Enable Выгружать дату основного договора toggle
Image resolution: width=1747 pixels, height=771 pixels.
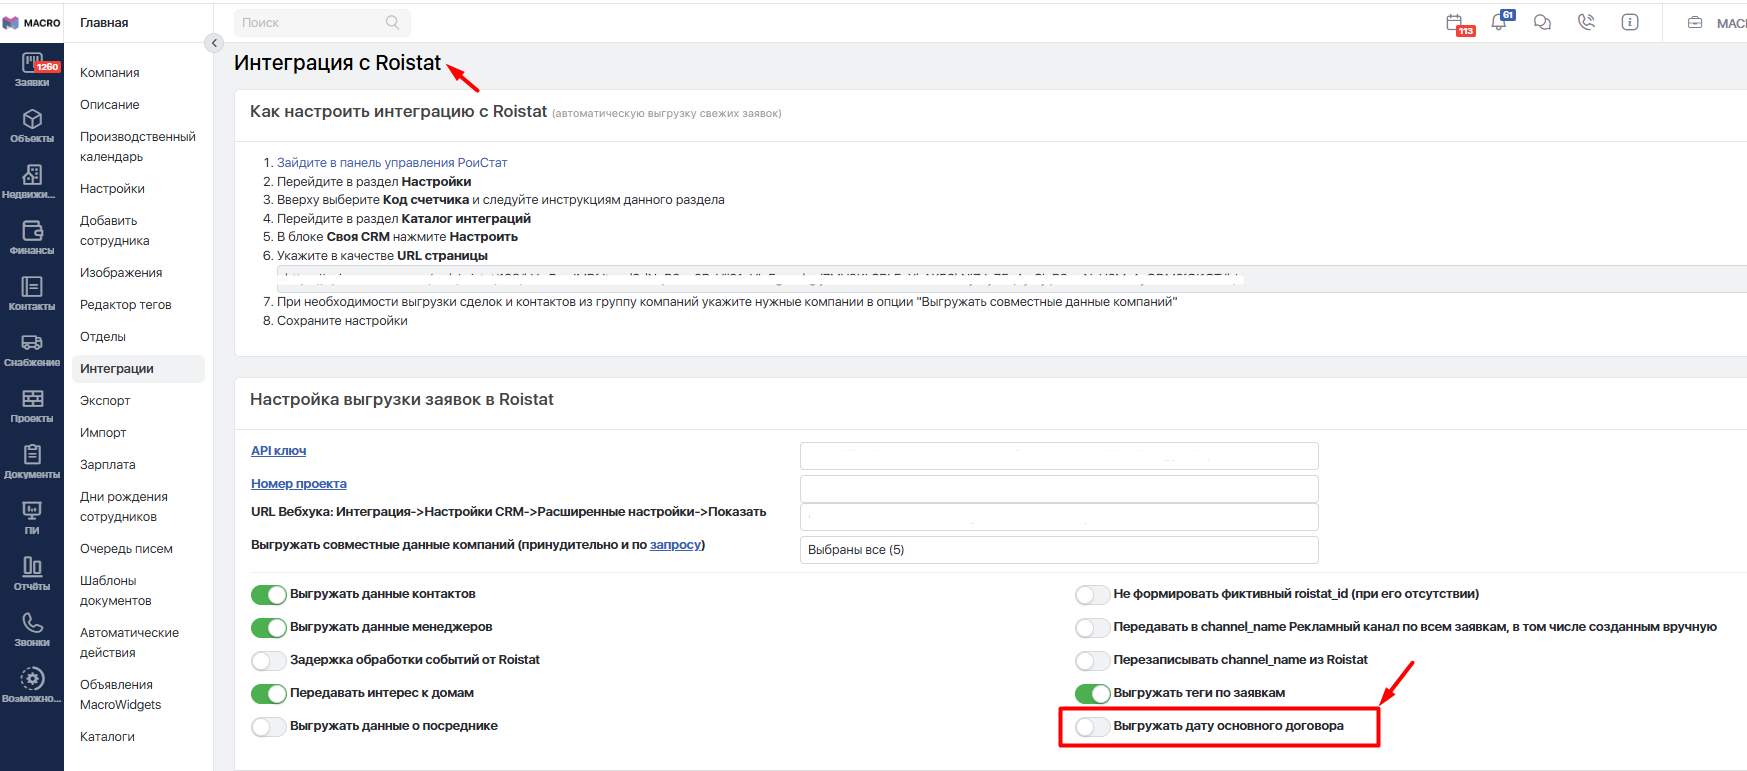pyautogui.click(x=1092, y=727)
